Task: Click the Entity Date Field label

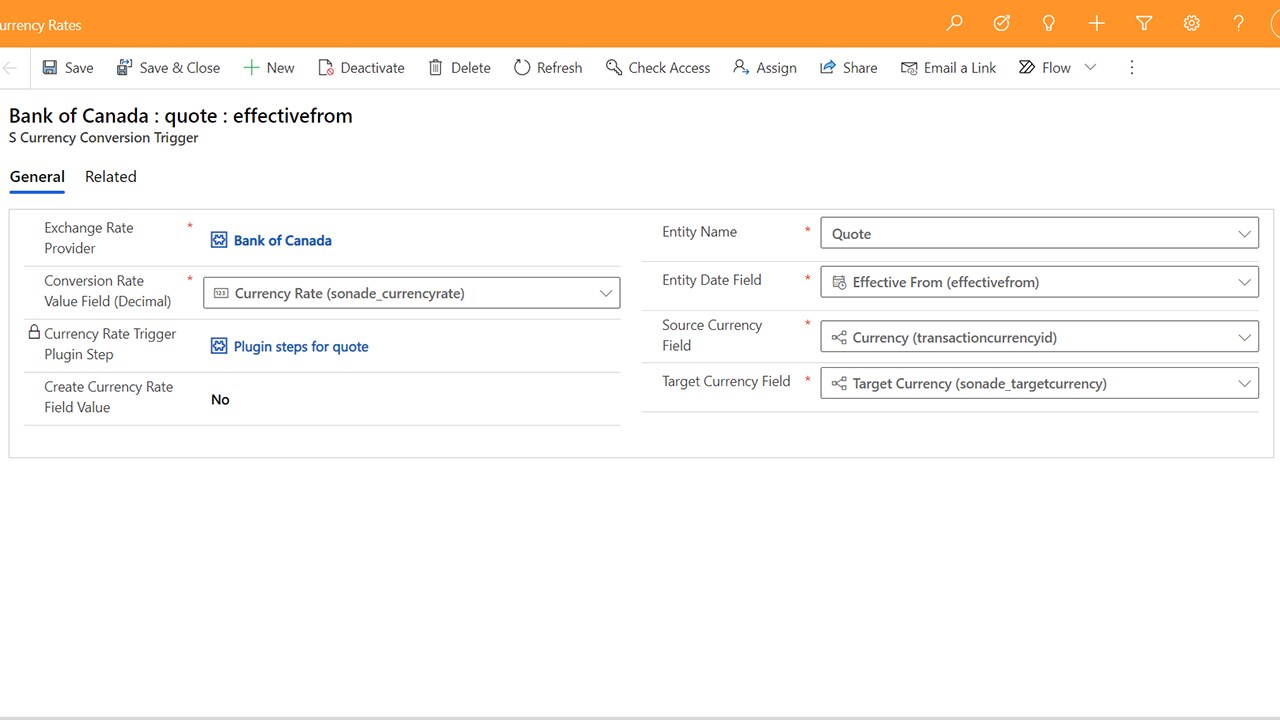Action: click(x=712, y=280)
